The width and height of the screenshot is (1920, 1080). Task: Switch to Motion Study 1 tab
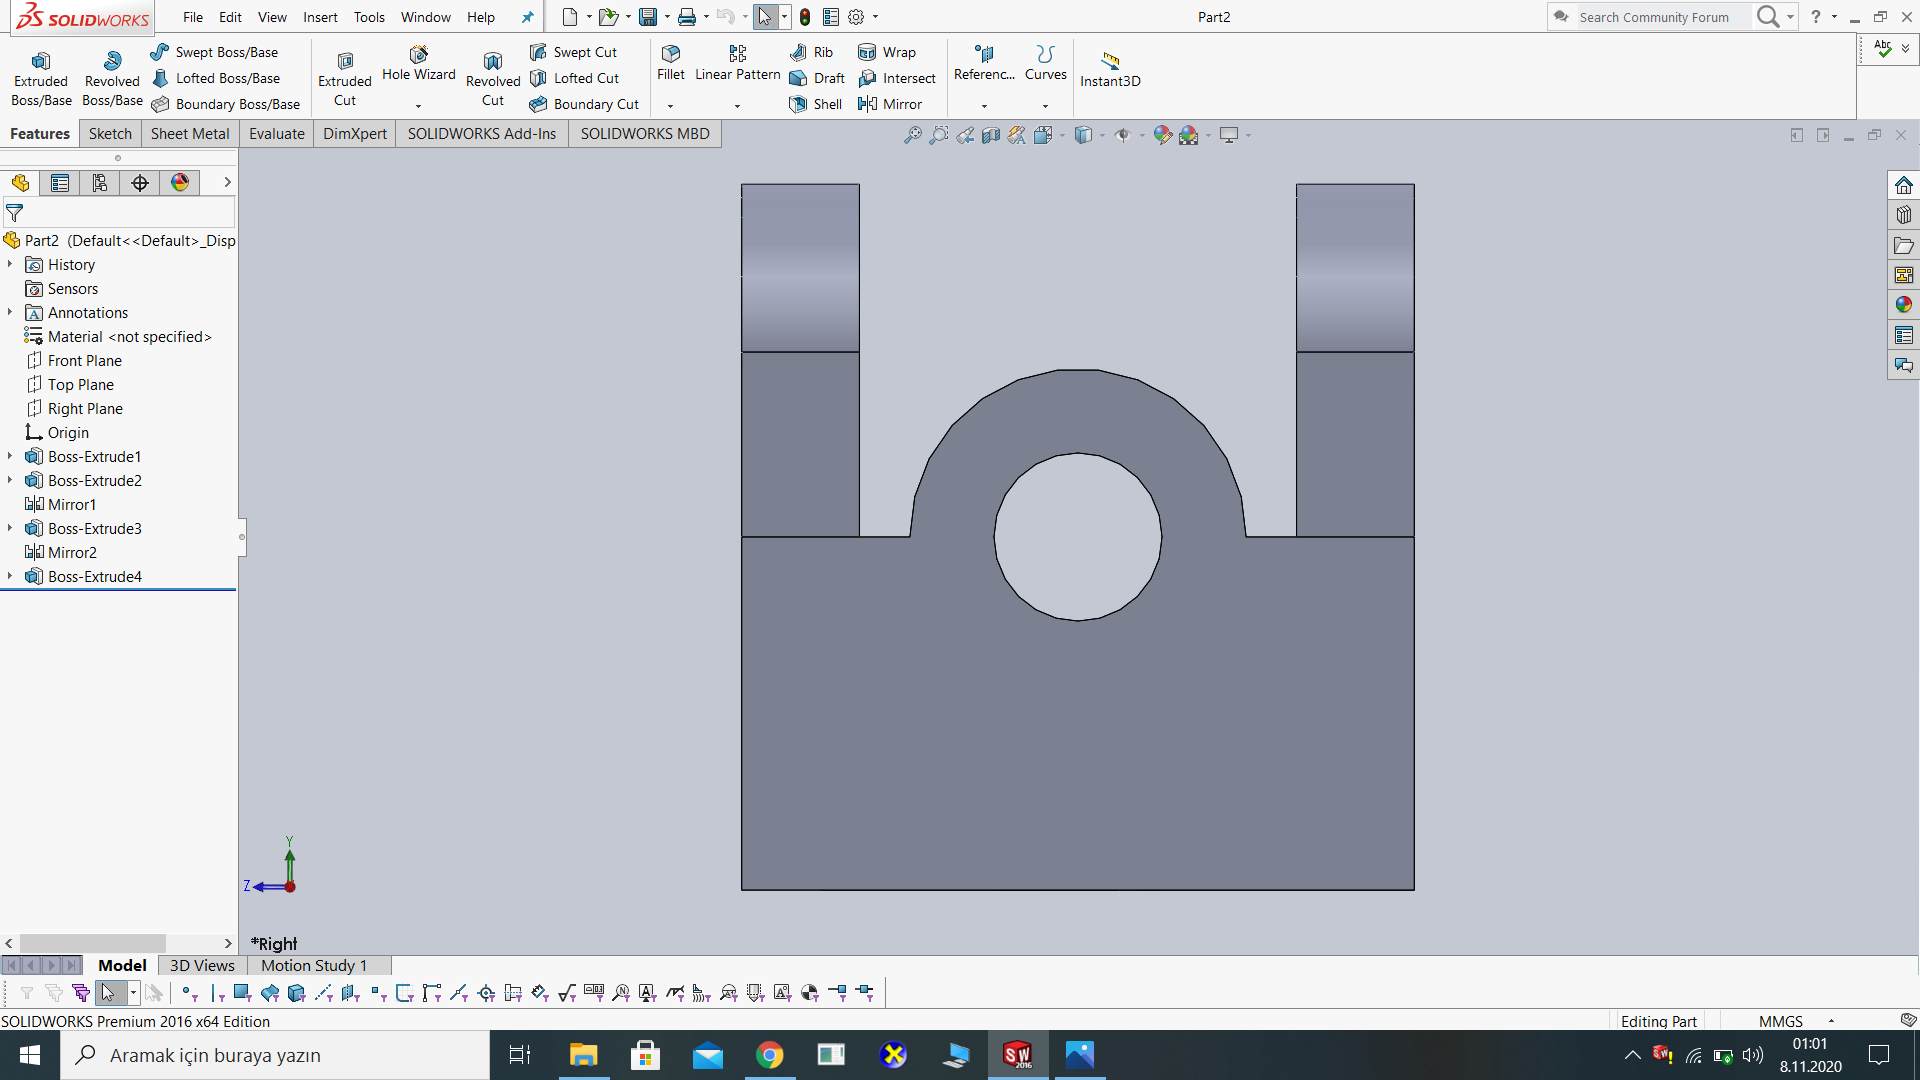pyautogui.click(x=314, y=966)
